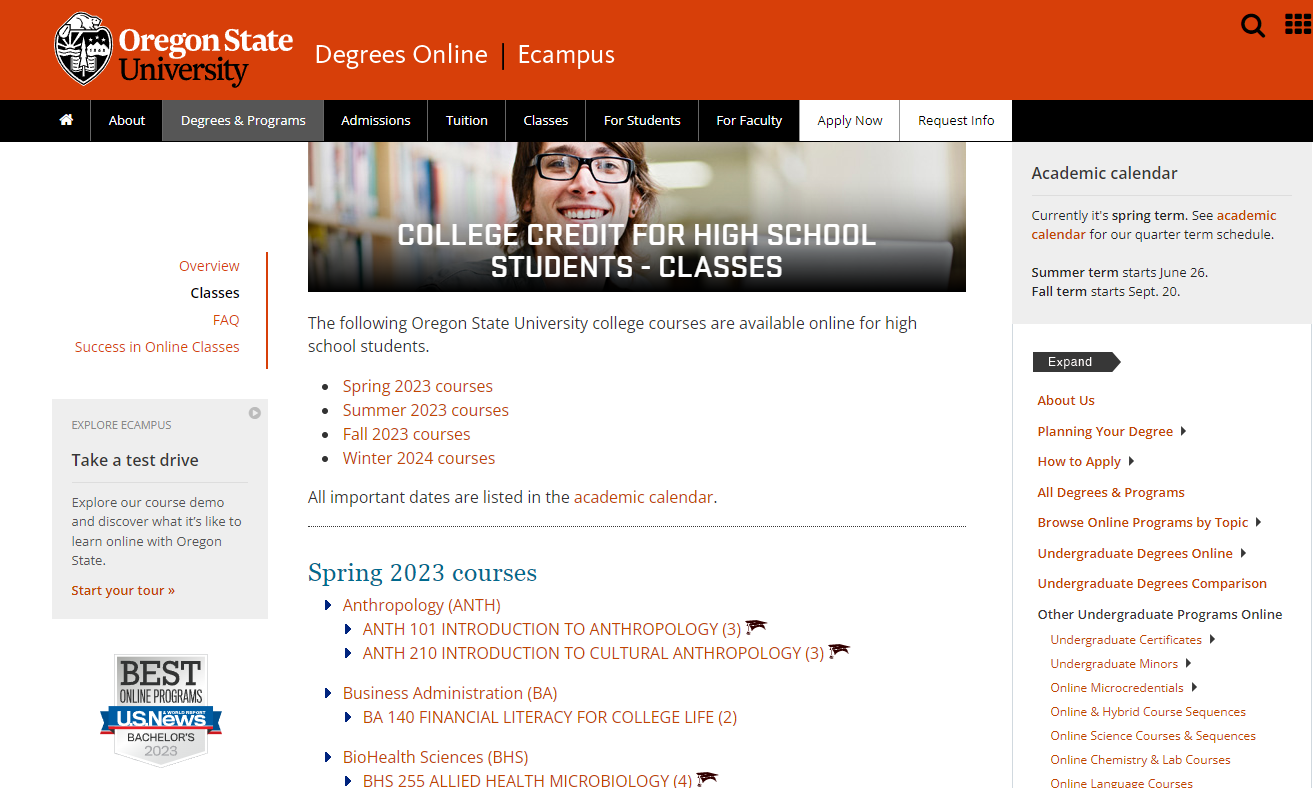
Task: Click the Spring 2023 courses section heading
Action: click(x=422, y=573)
